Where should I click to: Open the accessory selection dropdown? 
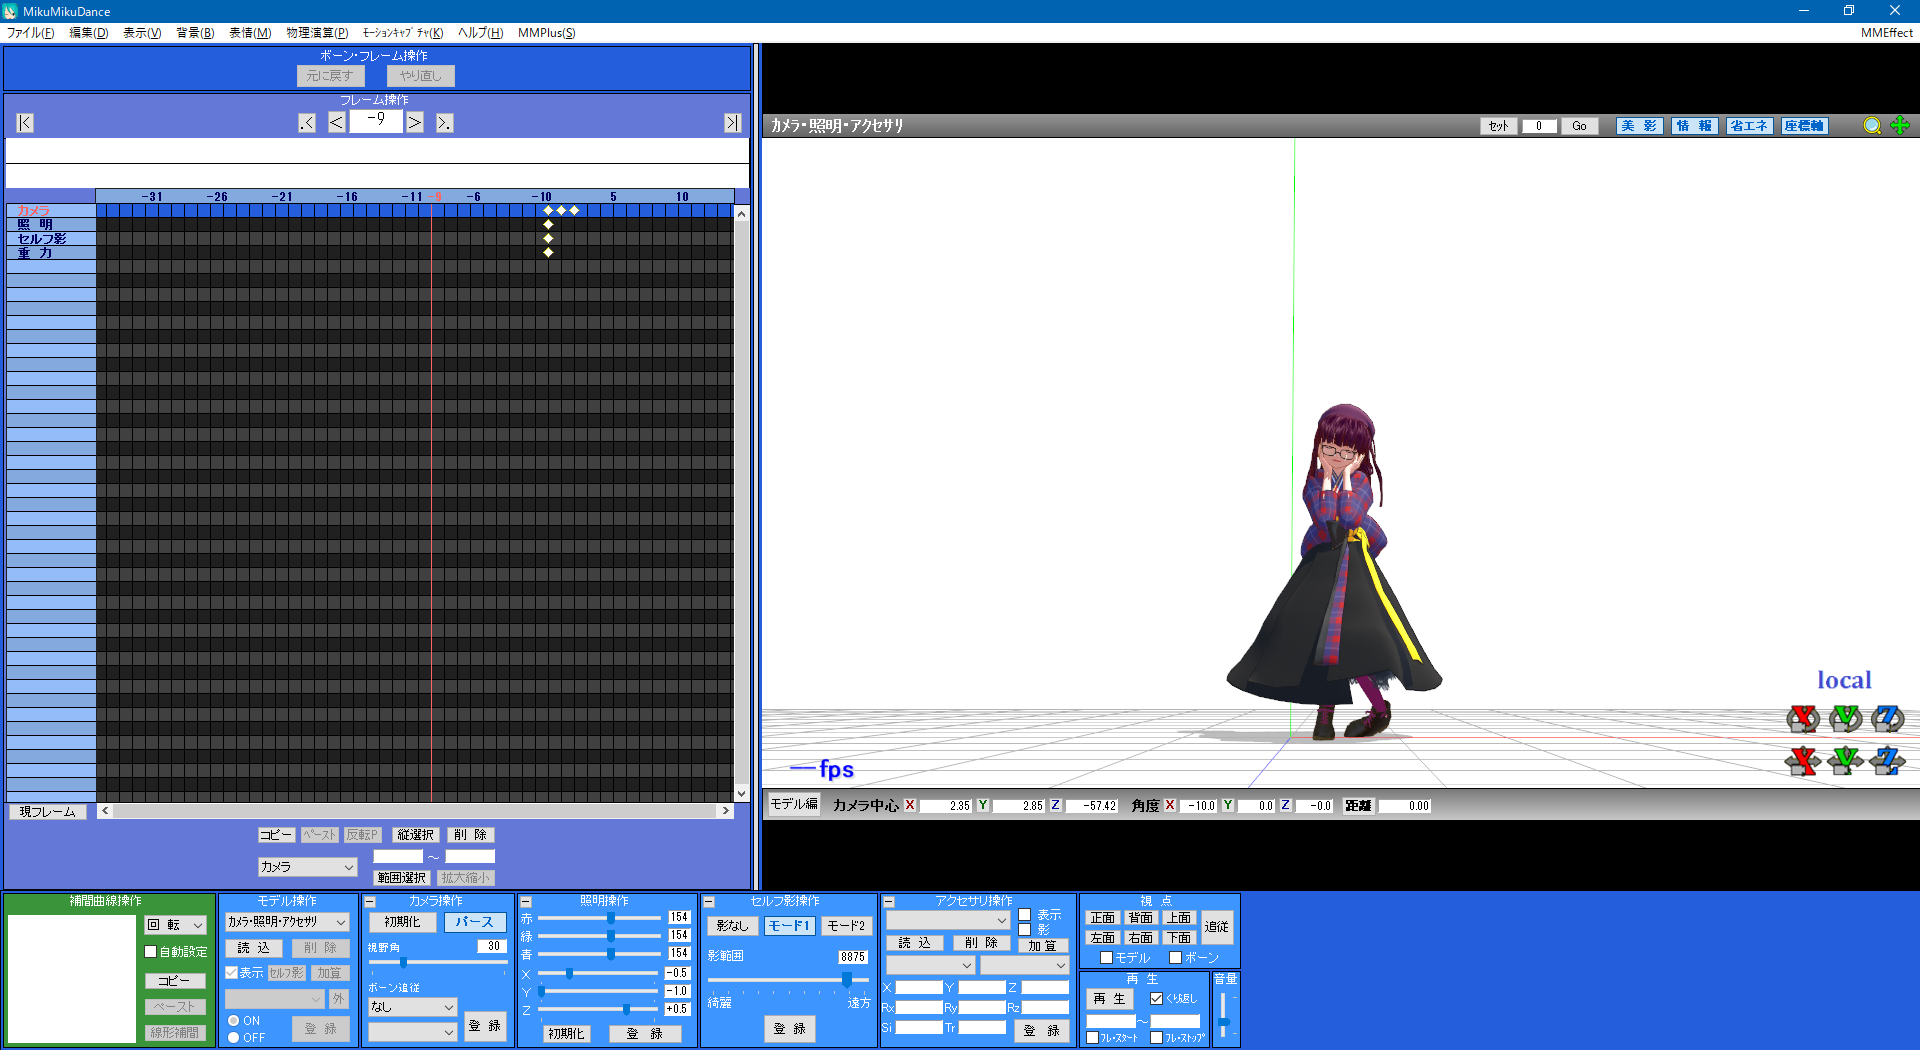[947, 920]
